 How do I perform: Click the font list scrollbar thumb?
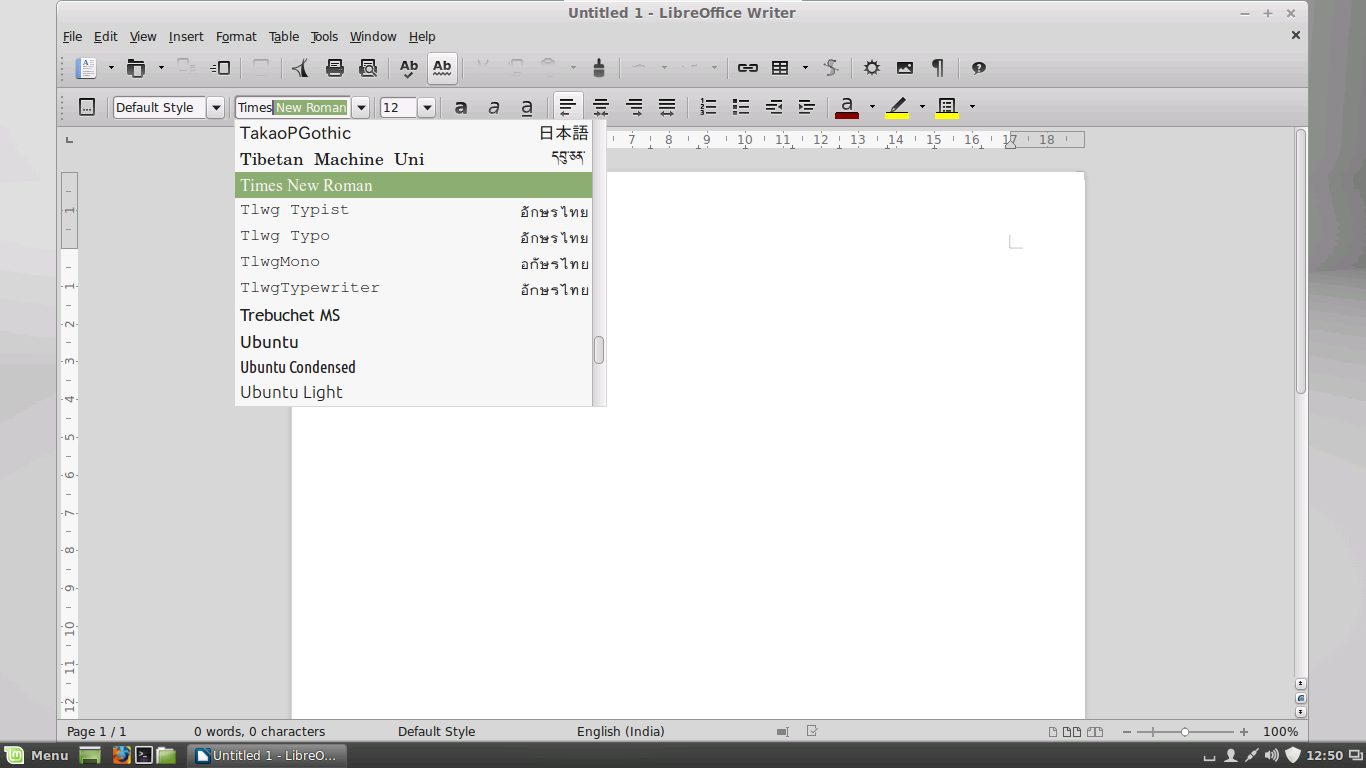tap(599, 350)
